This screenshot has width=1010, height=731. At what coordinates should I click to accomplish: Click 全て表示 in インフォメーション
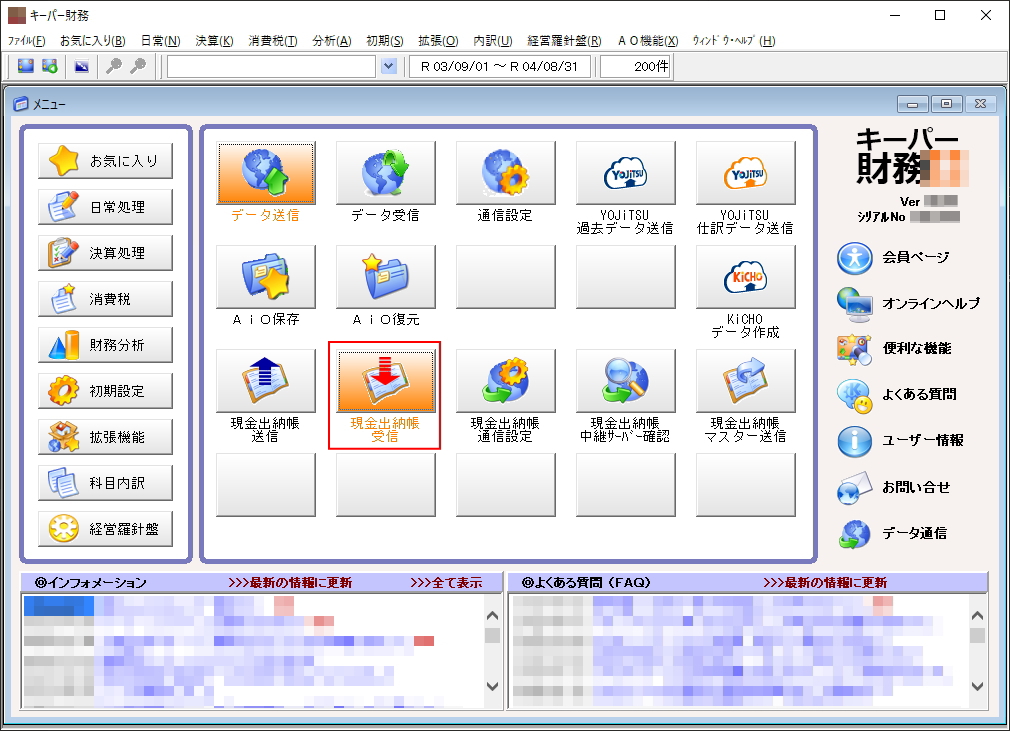pyautogui.click(x=446, y=583)
